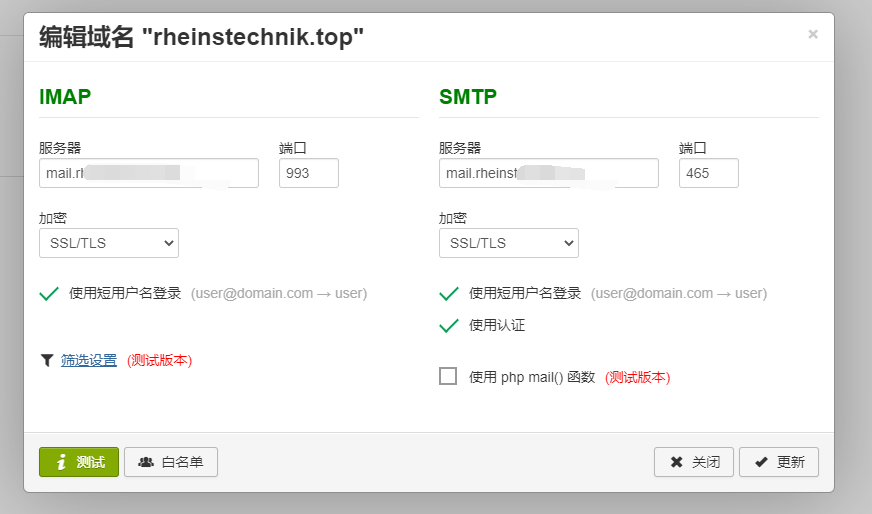Click the 更新 button label
The height and width of the screenshot is (514, 872).
pos(791,462)
